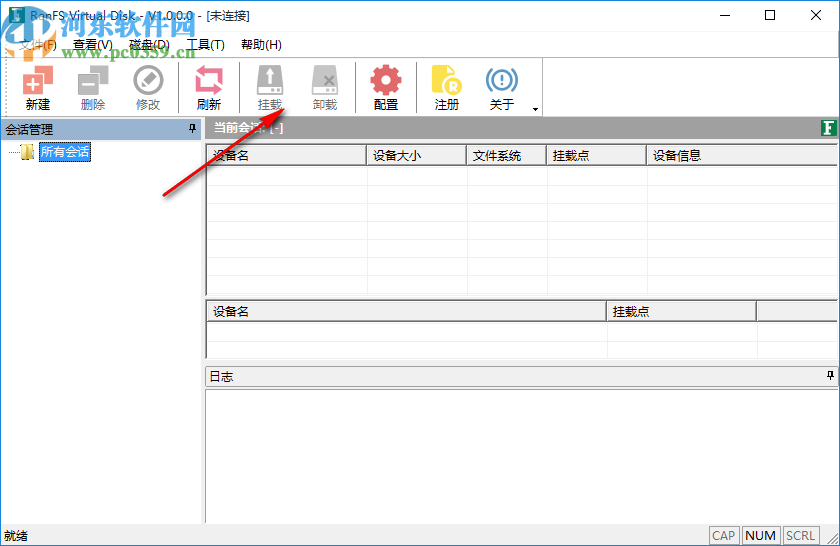Click the SCRL status bar indicator
The width and height of the screenshot is (840, 546).
[x=800, y=535]
